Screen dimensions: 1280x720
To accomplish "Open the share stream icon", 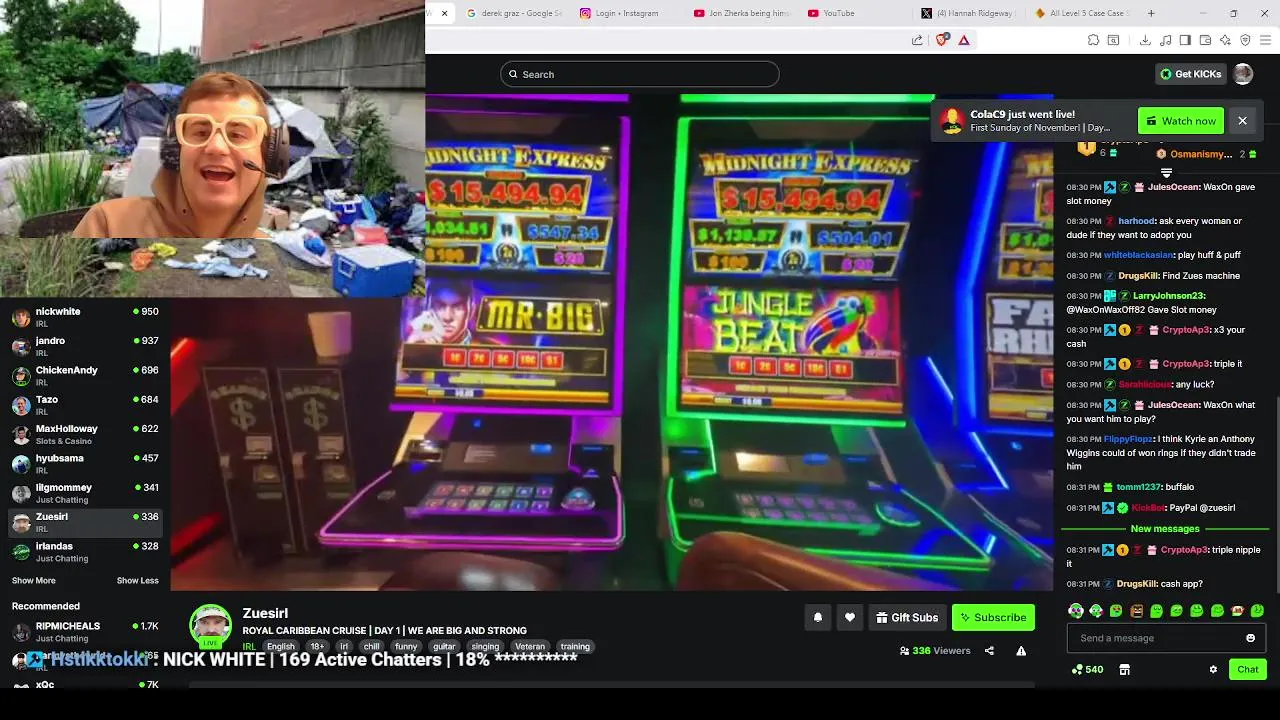I will pyautogui.click(x=989, y=651).
